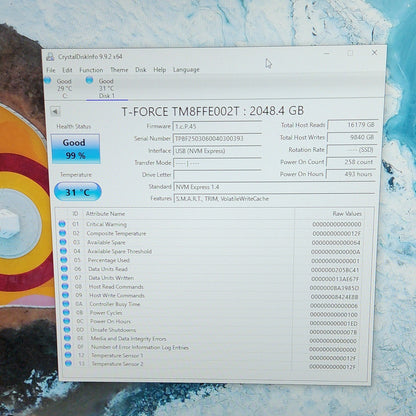
Task: Click the 31 °C temperature button
Action: coord(78,192)
